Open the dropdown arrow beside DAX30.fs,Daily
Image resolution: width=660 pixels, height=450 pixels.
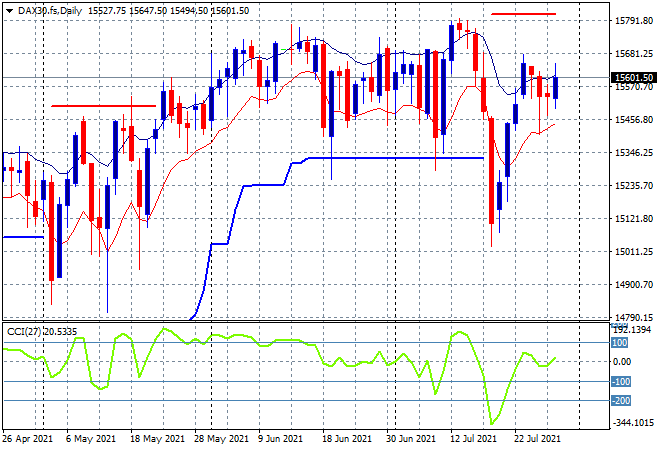[x=9, y=11]
